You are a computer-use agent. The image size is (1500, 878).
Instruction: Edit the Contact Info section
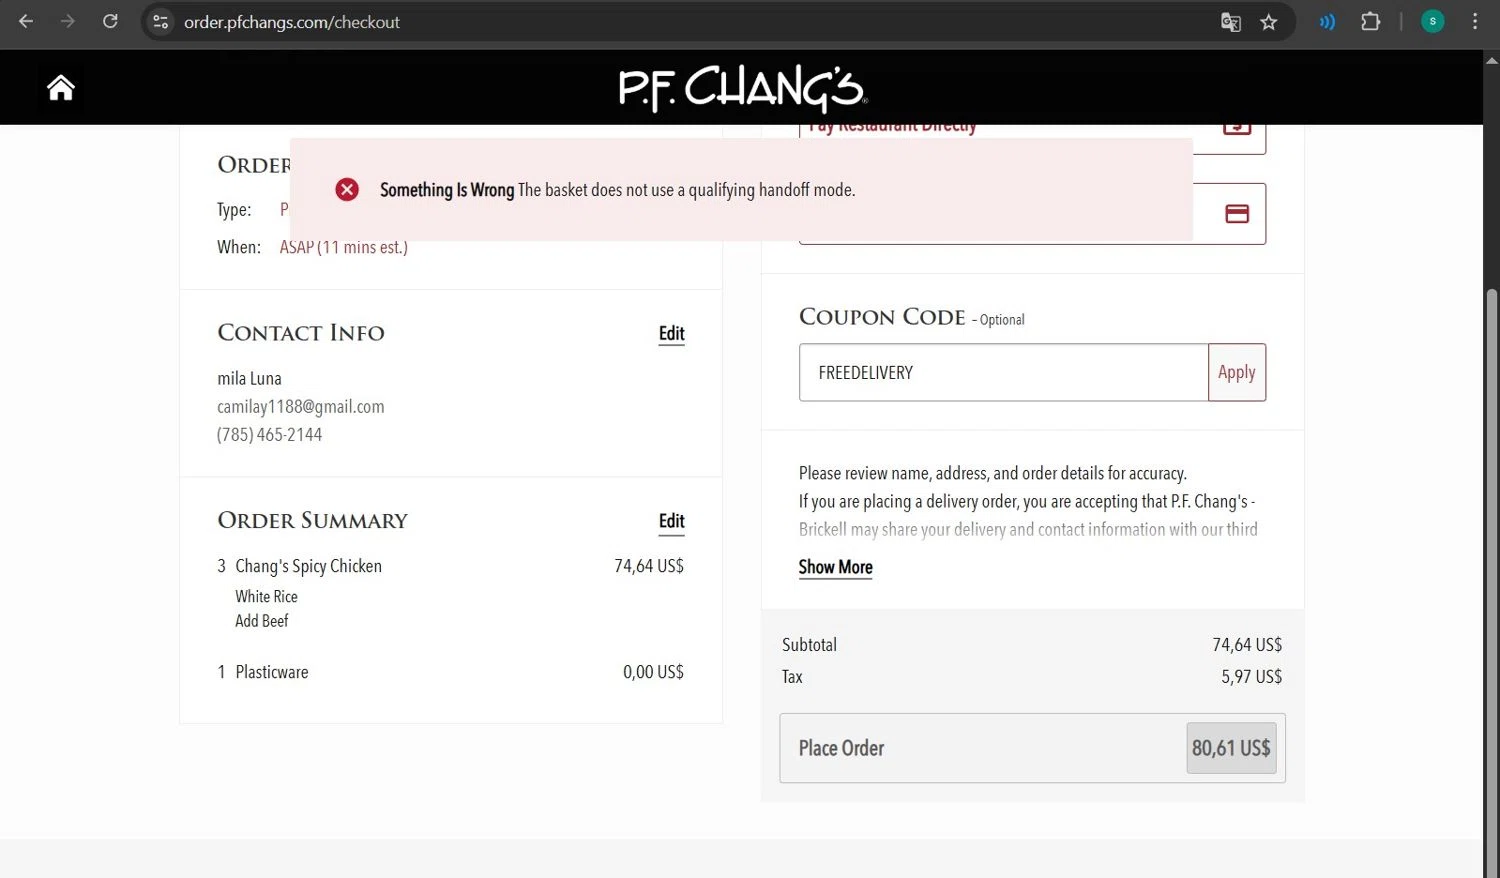[671, 334]
